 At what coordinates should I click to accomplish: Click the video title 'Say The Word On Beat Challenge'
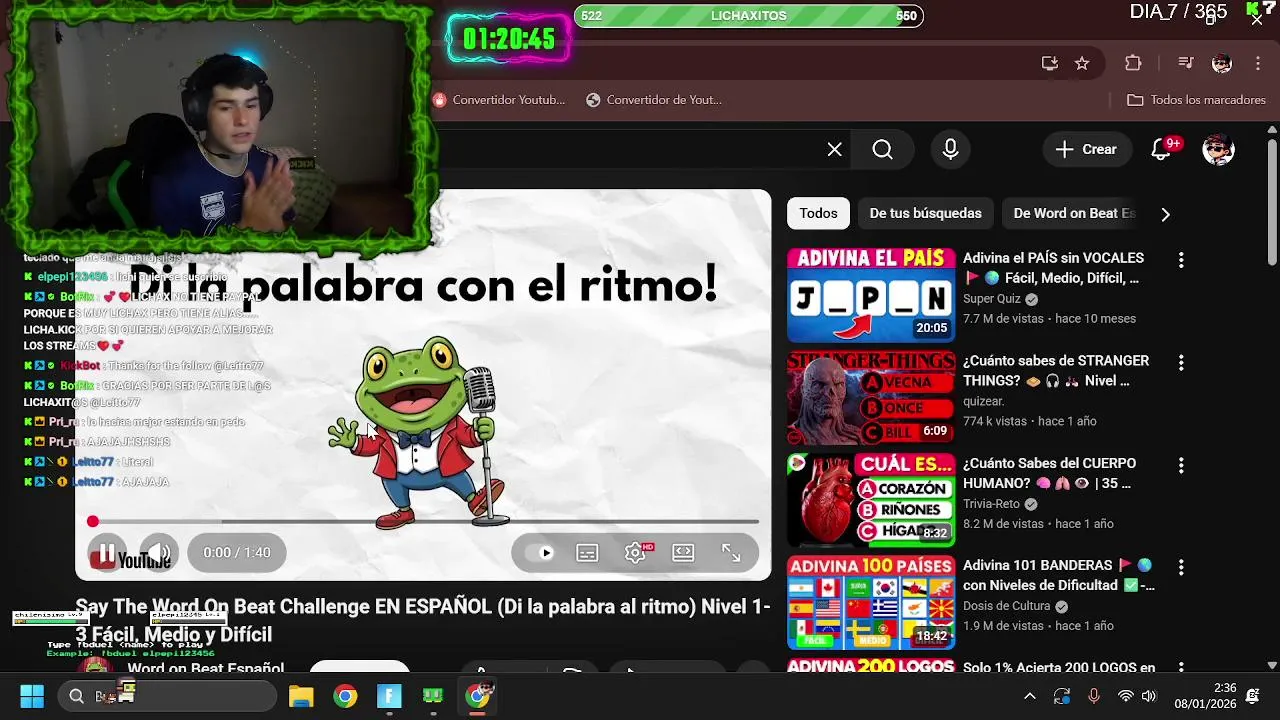pyautogui.click(x=423, y=620)
